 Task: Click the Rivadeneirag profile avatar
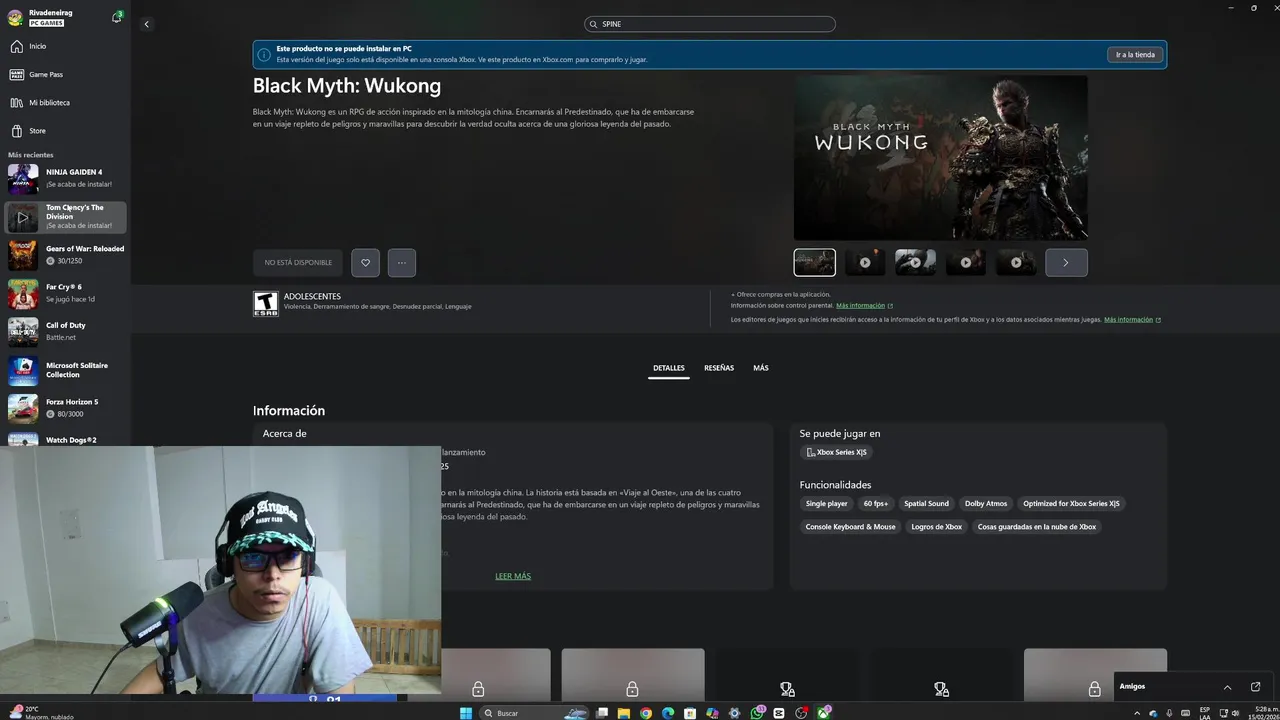point(15,17)
